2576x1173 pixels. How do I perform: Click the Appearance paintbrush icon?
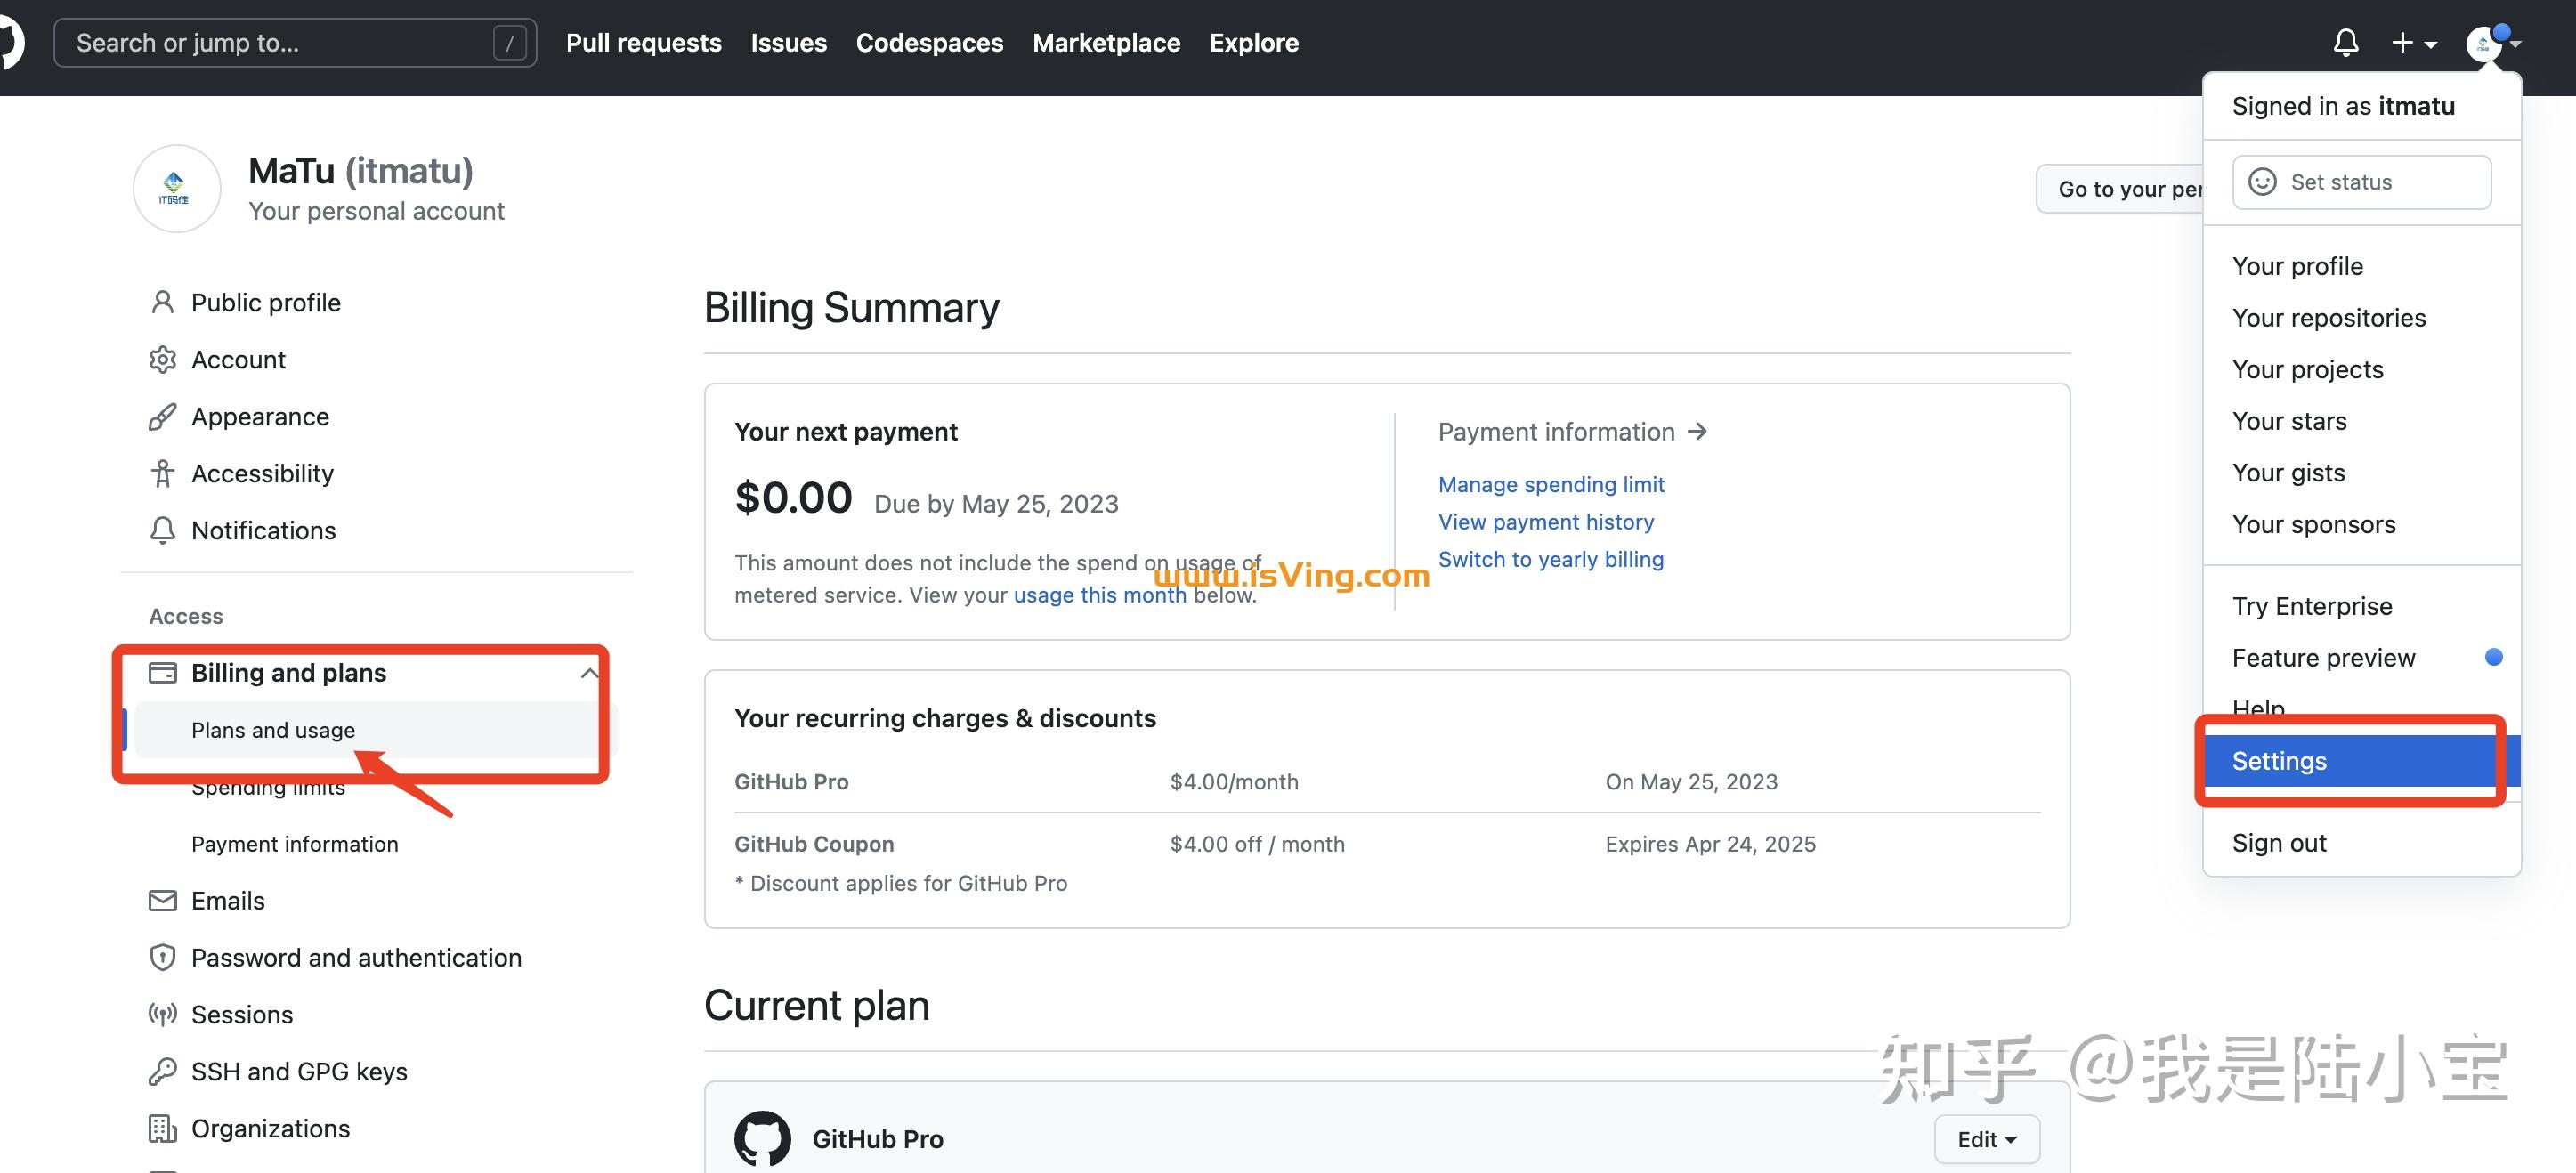coord(162,416)
